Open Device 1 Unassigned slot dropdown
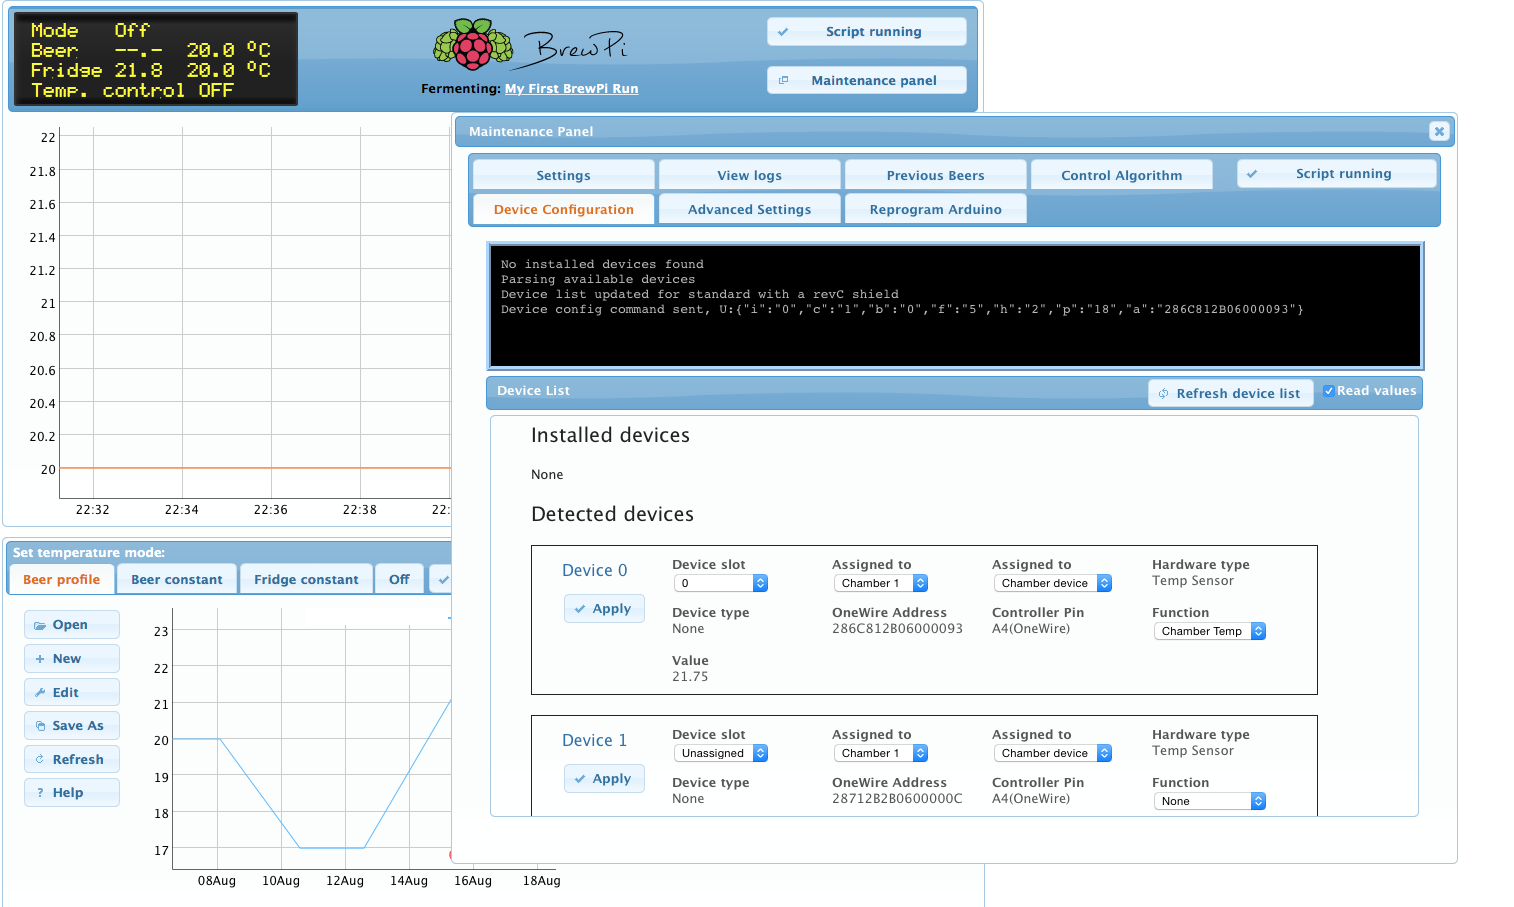The image size is (1514, 907). 720,753
